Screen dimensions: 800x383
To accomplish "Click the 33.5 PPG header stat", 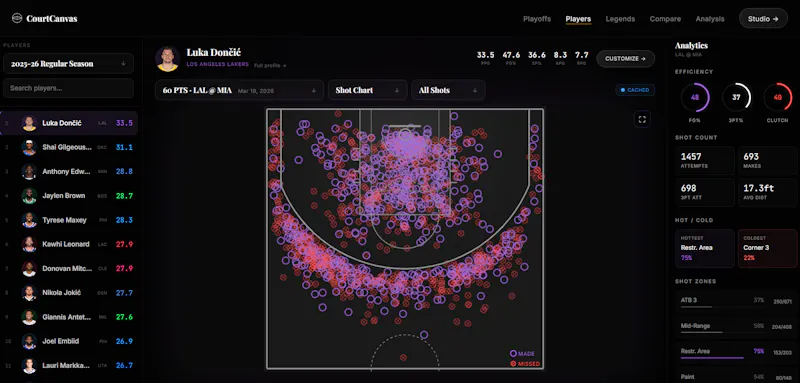I will (x=485, y=57).
